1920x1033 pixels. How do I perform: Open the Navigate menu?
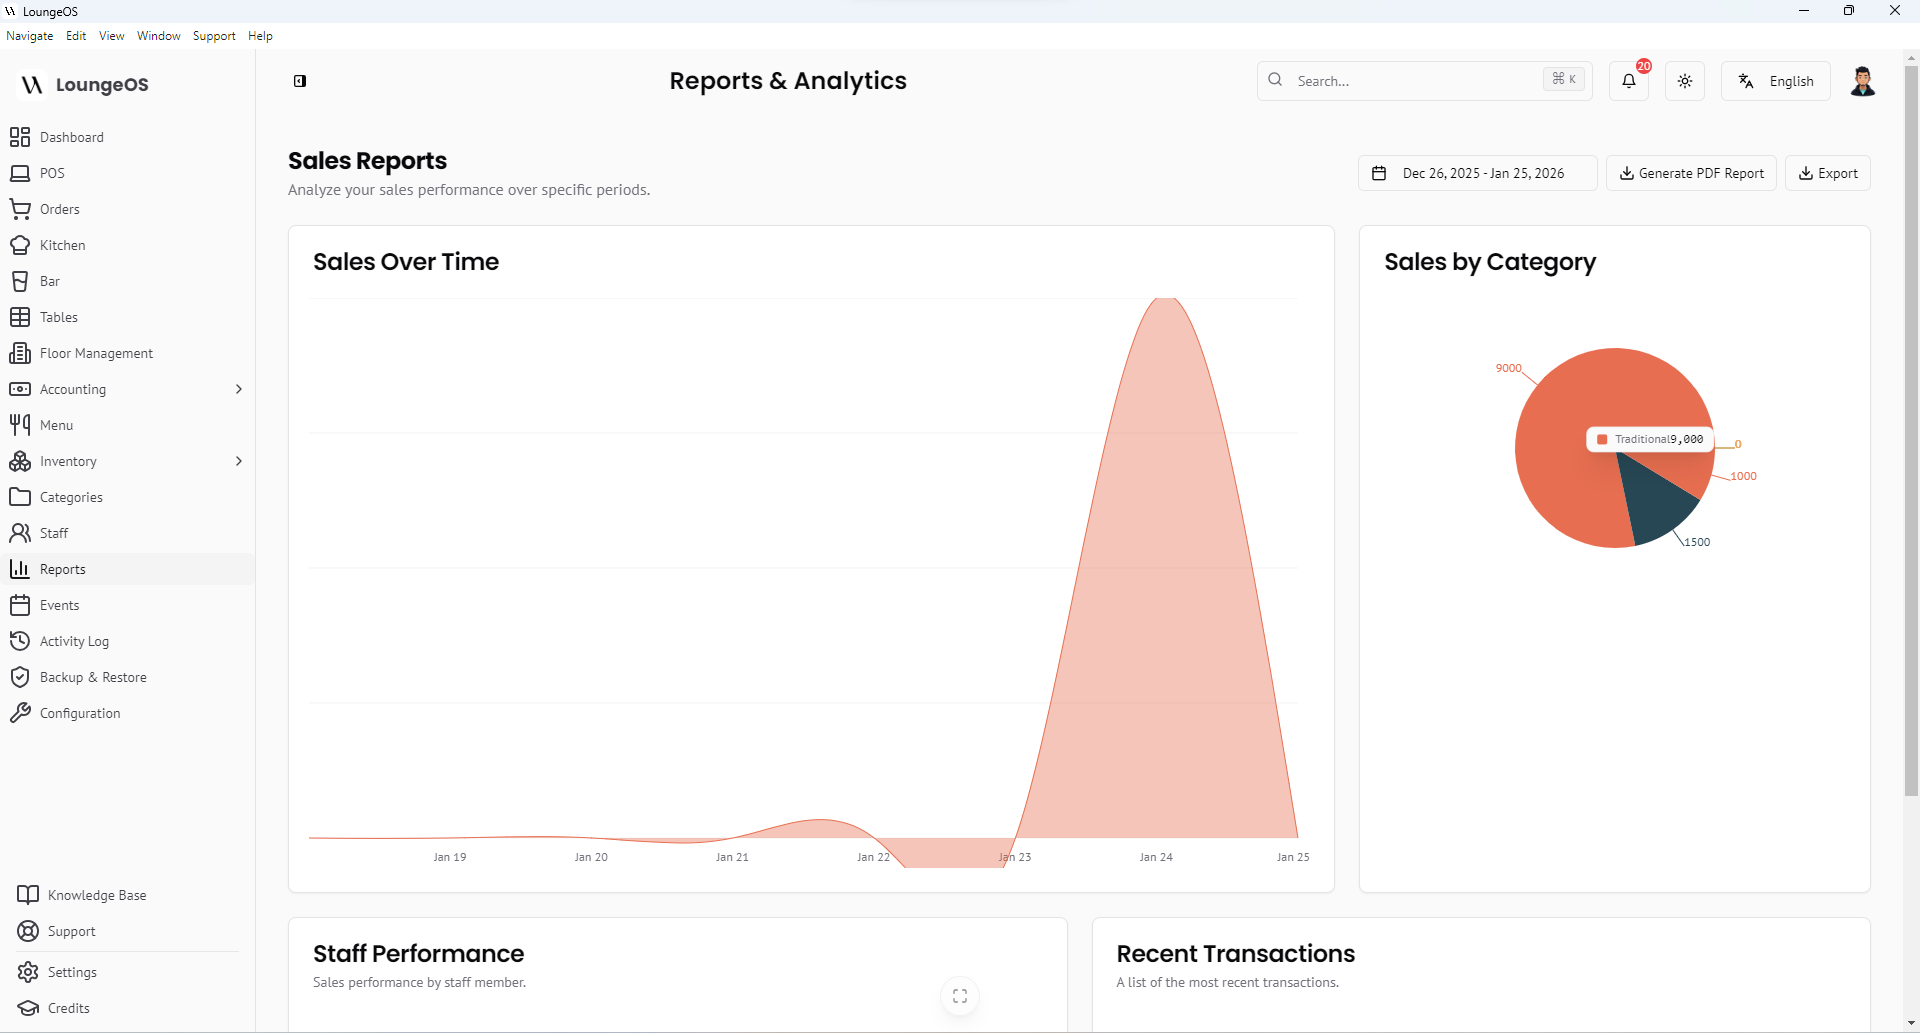[x=30, y=36]
